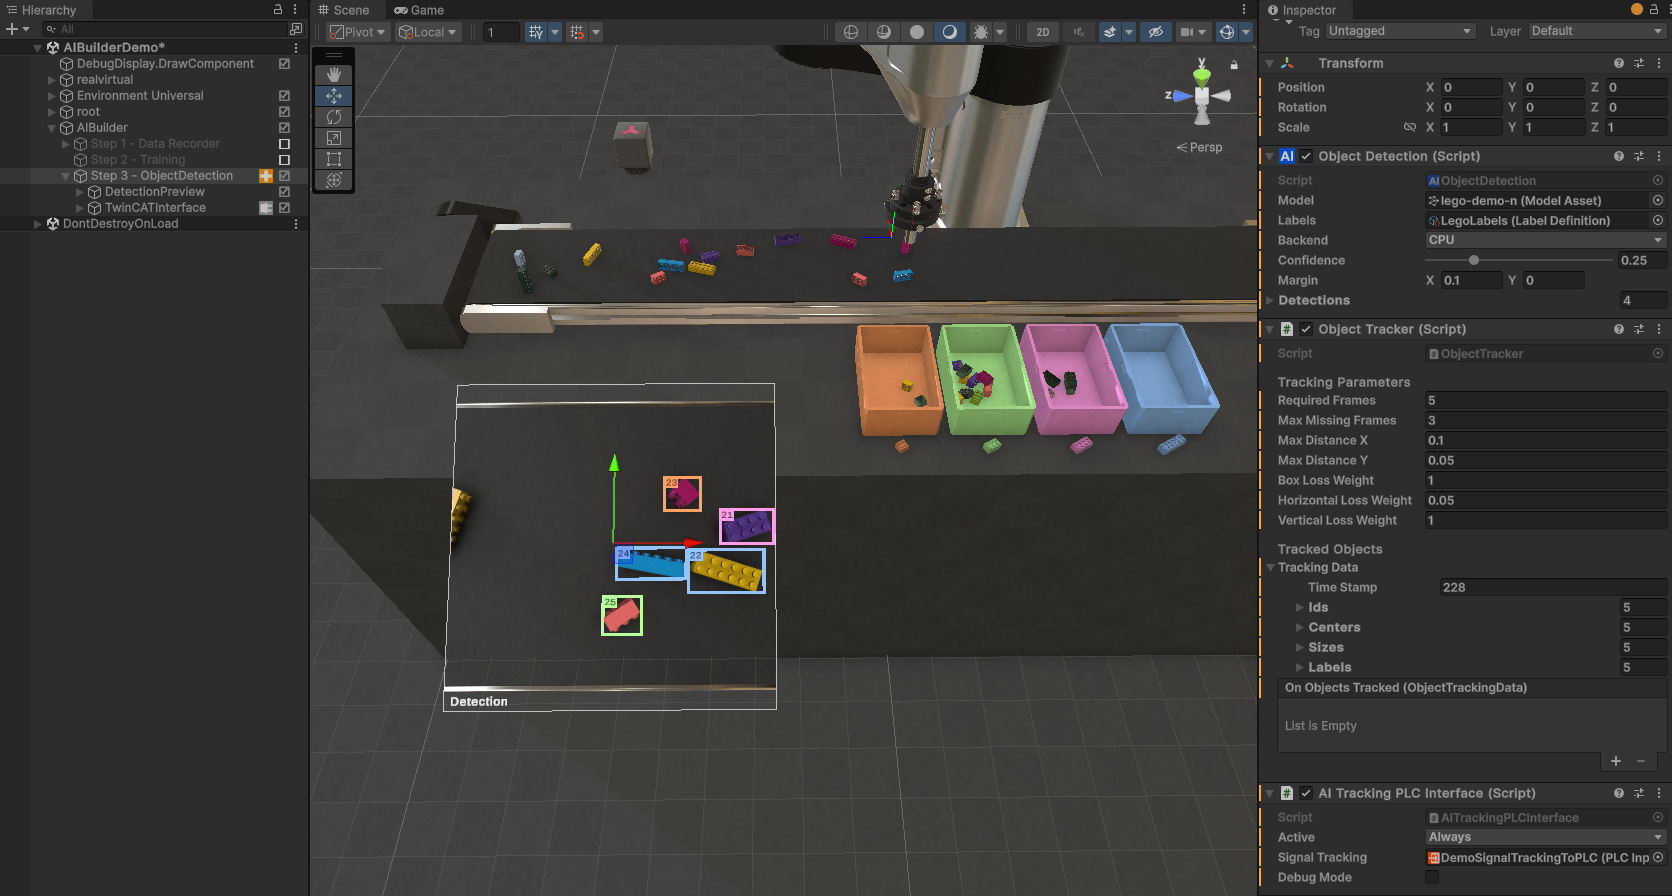This screenshot has width=1672, height=896.
Task: Toggle scene visibility hidden-objects icon
Action: coord(1155,32)
